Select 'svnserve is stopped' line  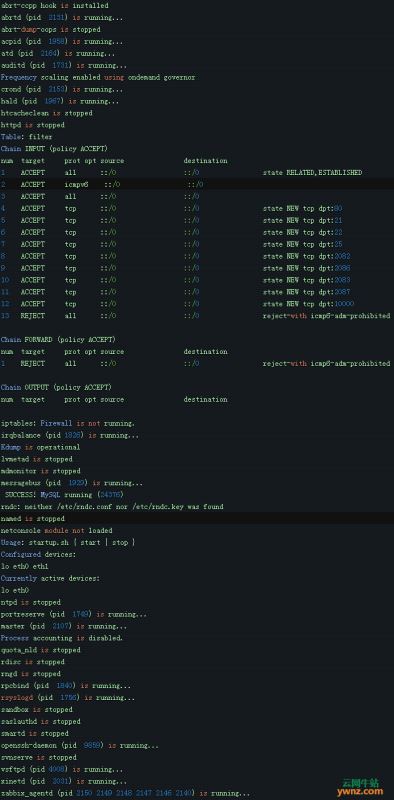(x=39, y=757)
